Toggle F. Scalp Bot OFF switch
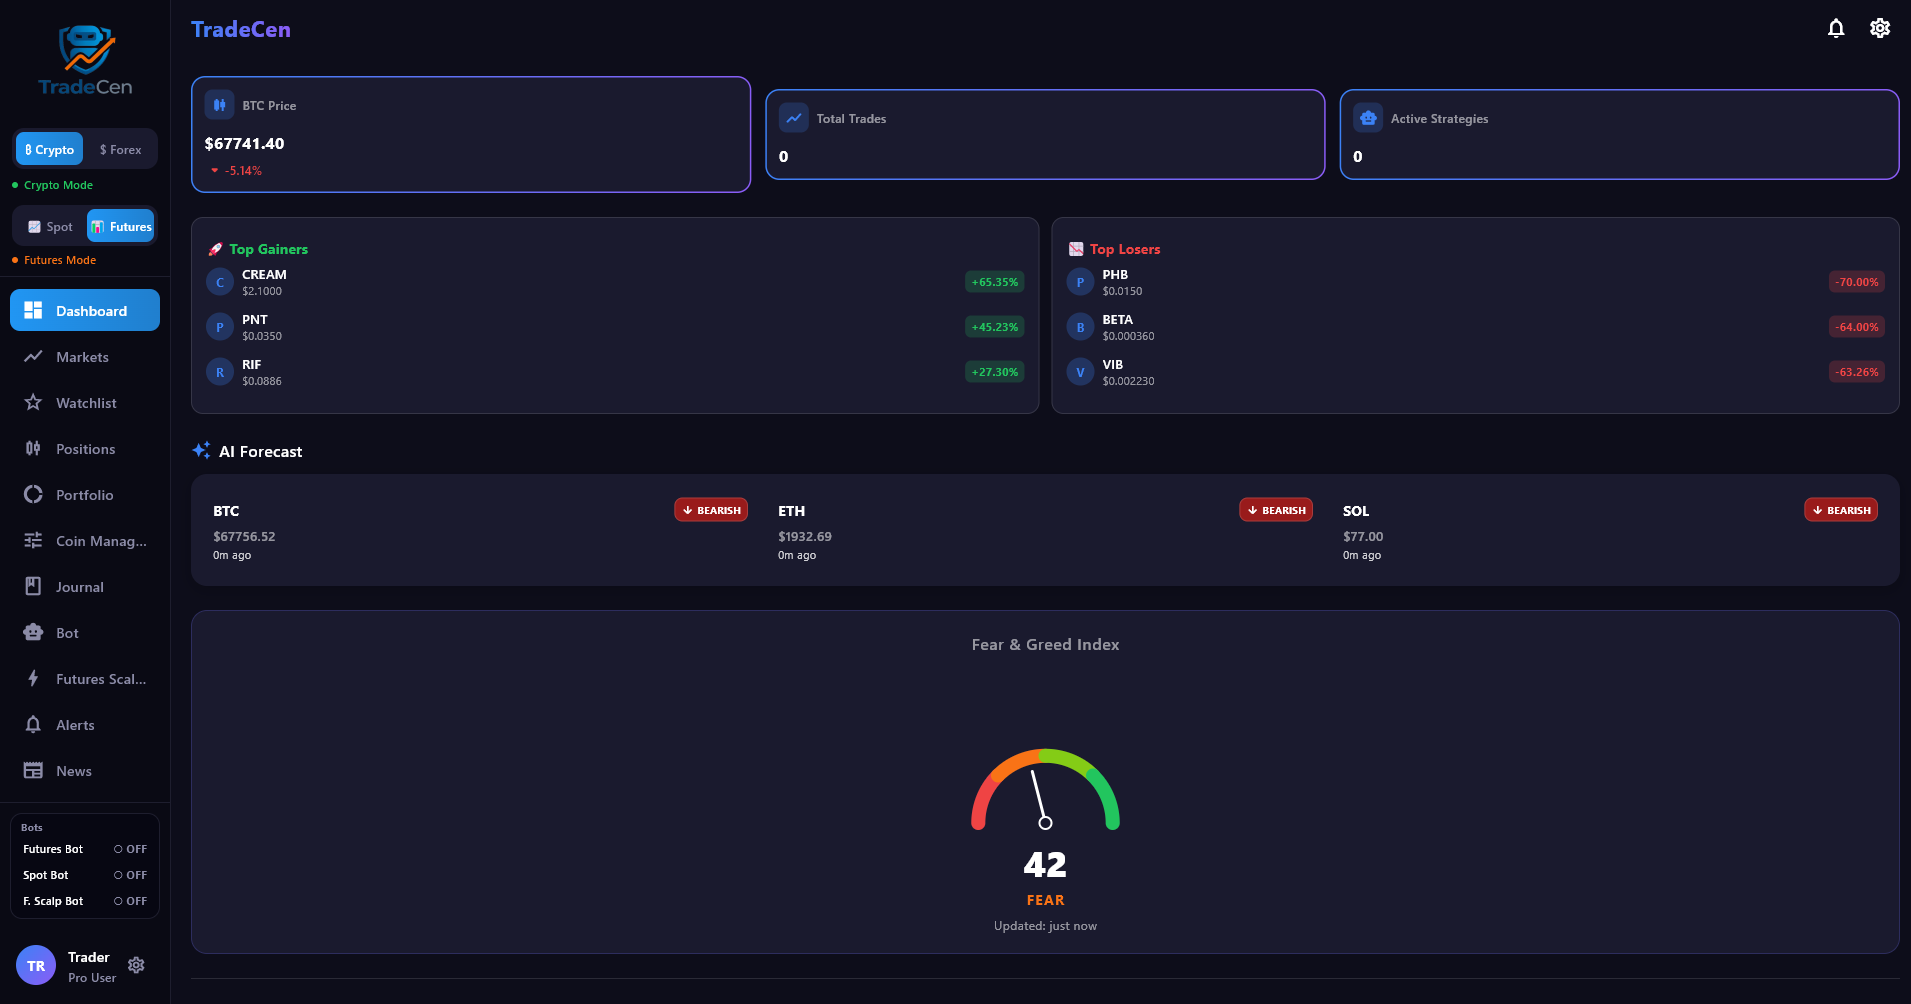Viewport: 1911px width, 1004px height. (x=130, y=901)
